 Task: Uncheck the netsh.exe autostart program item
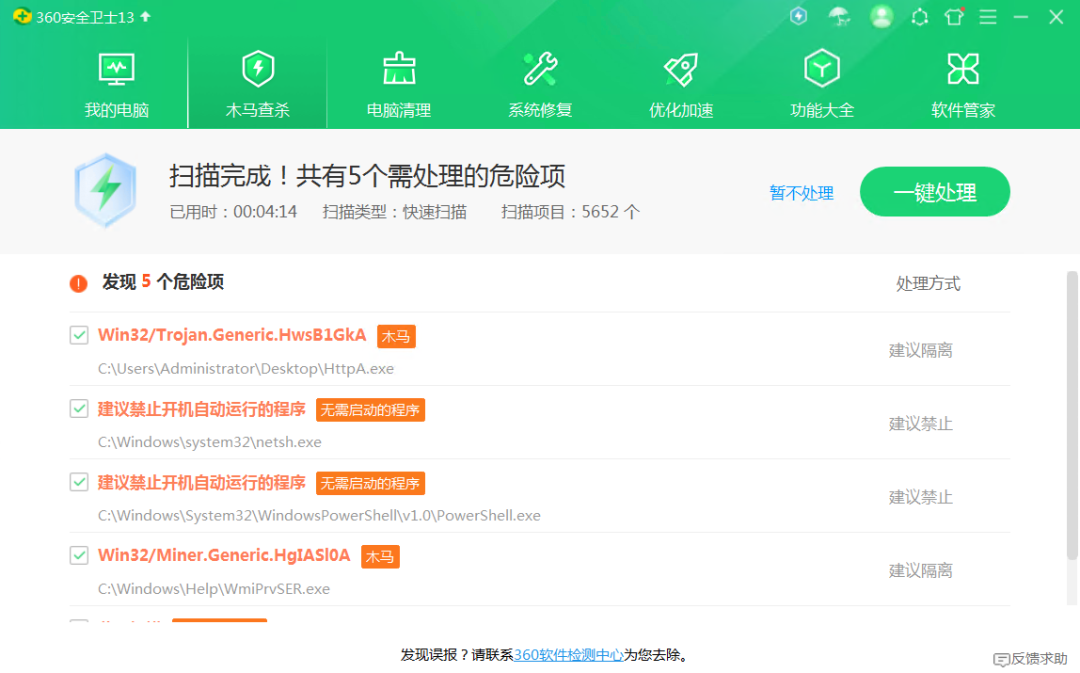click(x=79, y=408)
